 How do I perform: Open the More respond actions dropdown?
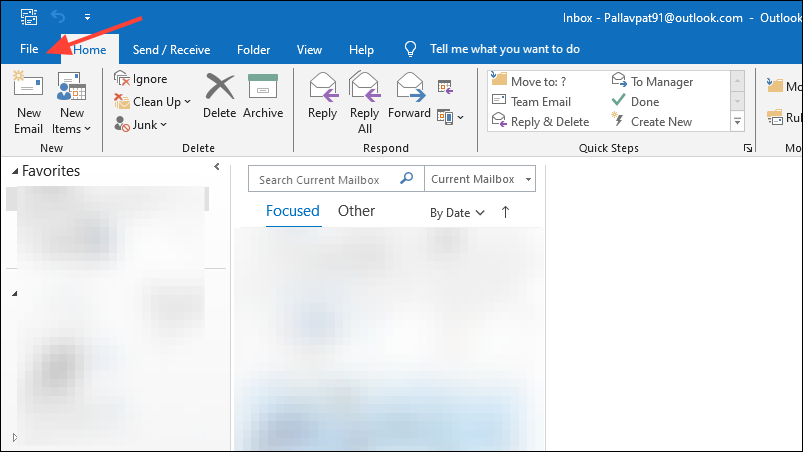(x=451, y=117)
